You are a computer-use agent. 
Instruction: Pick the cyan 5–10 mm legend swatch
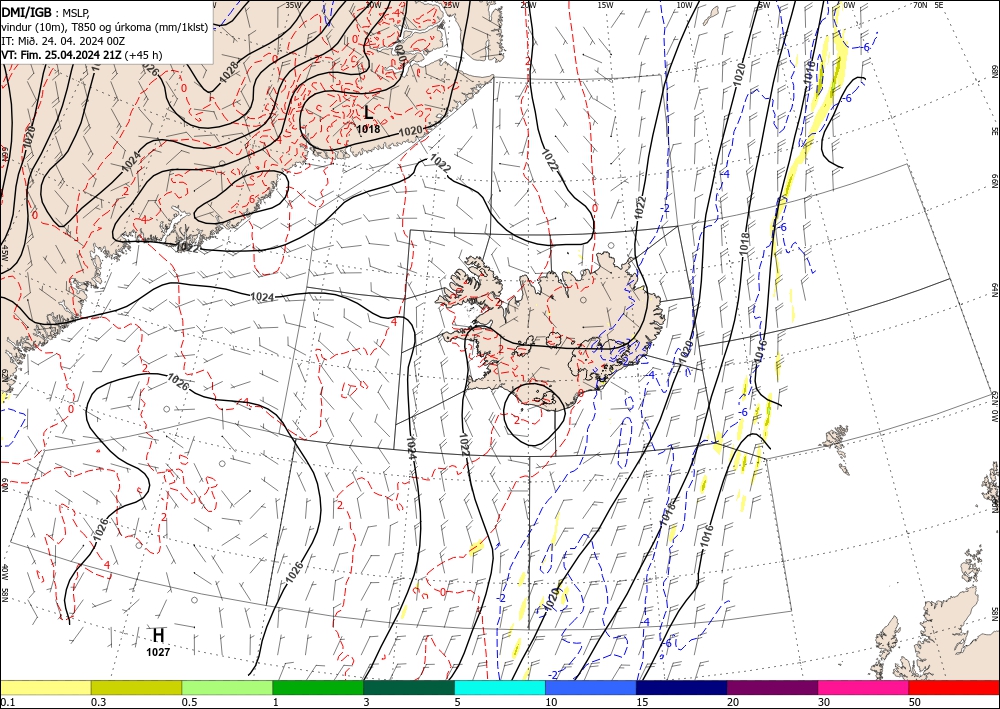[500, 687]
